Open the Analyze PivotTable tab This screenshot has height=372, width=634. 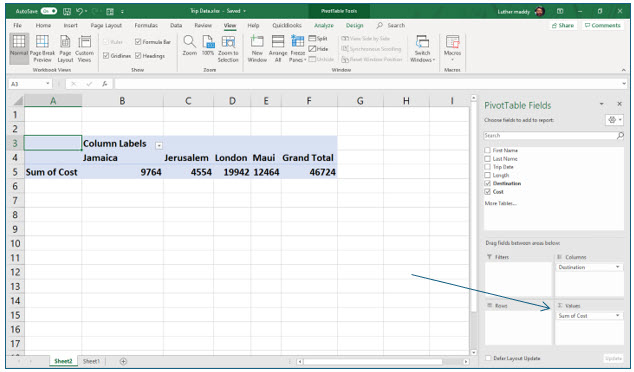coord(324,25)
